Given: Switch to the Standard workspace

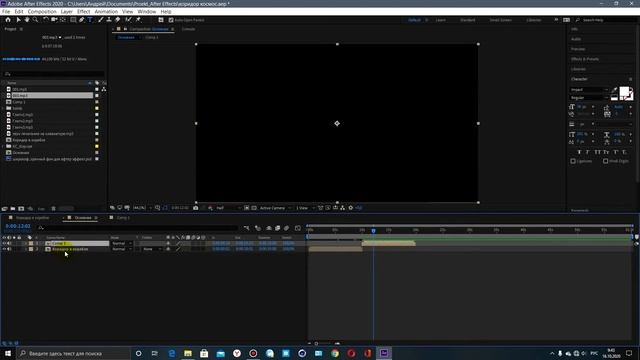Looking at the screenshot, I should tap(468, 20).
